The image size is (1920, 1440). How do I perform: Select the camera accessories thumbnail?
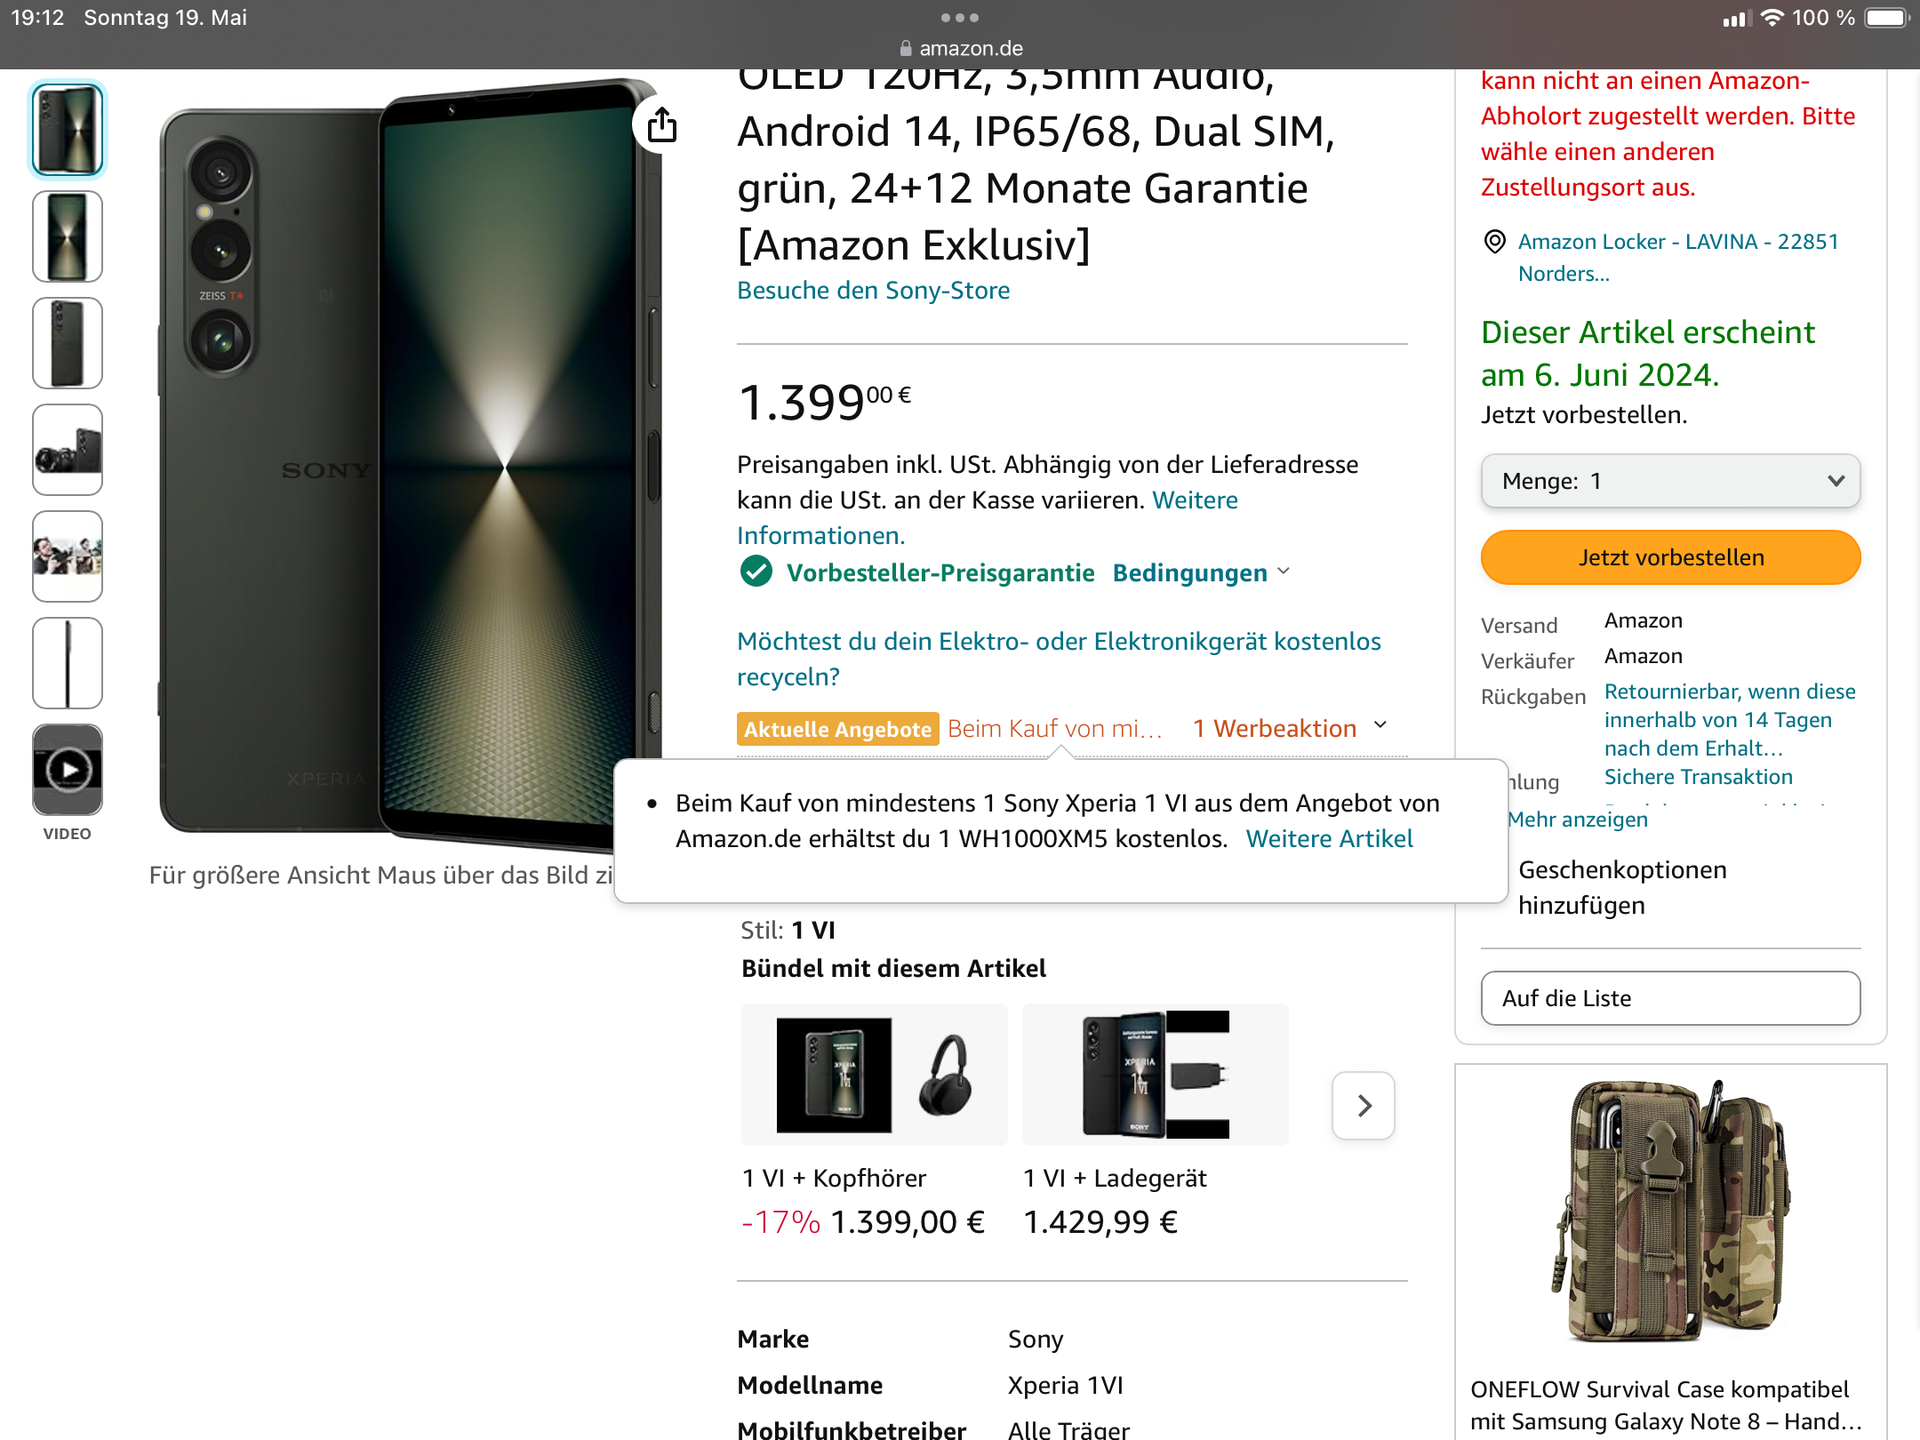click(67, 449)
